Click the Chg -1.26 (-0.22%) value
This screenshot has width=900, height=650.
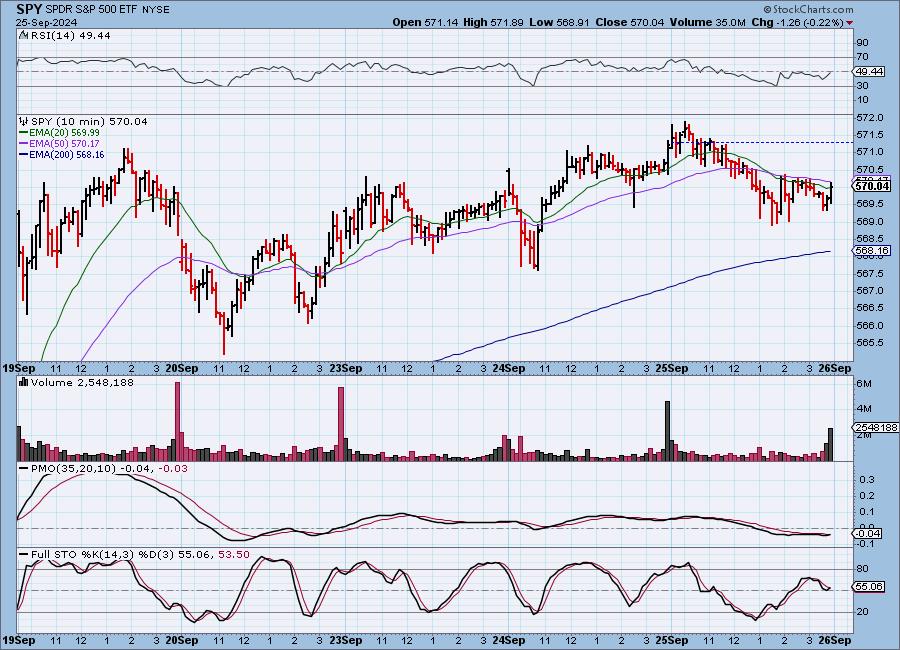tap(797, 22)
